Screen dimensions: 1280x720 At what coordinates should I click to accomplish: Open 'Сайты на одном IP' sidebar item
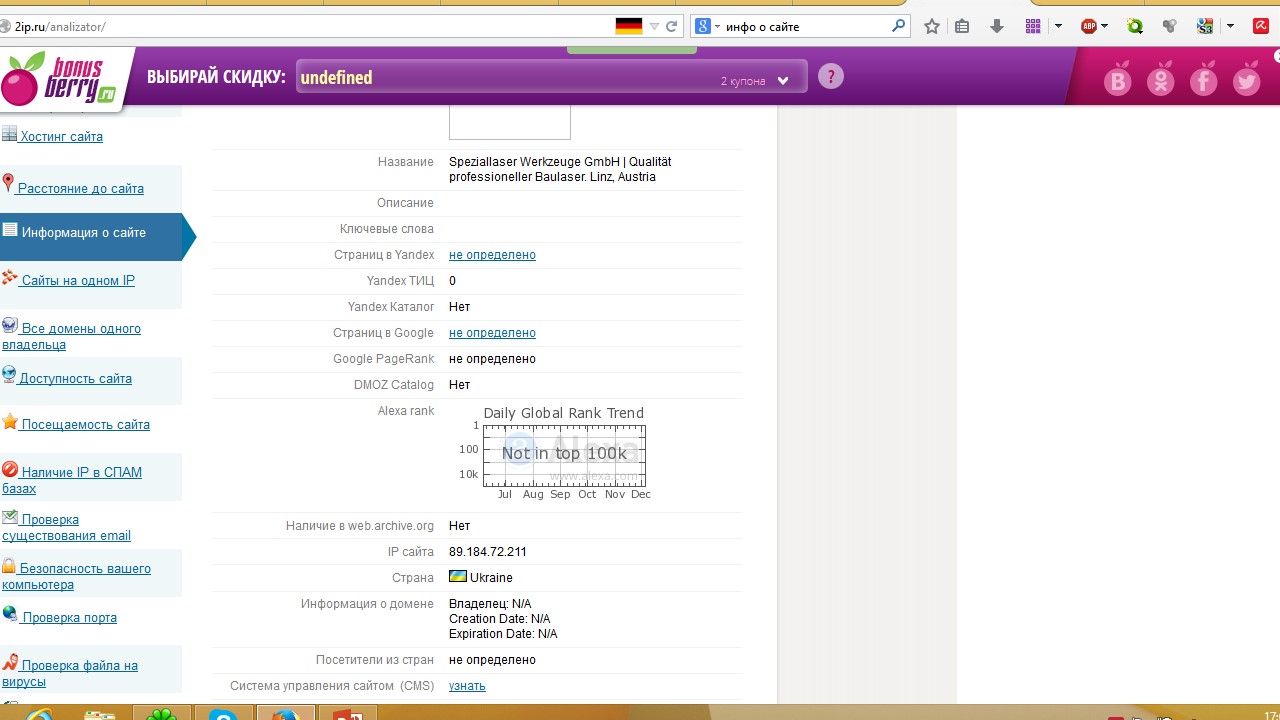[x=77, y=280]
